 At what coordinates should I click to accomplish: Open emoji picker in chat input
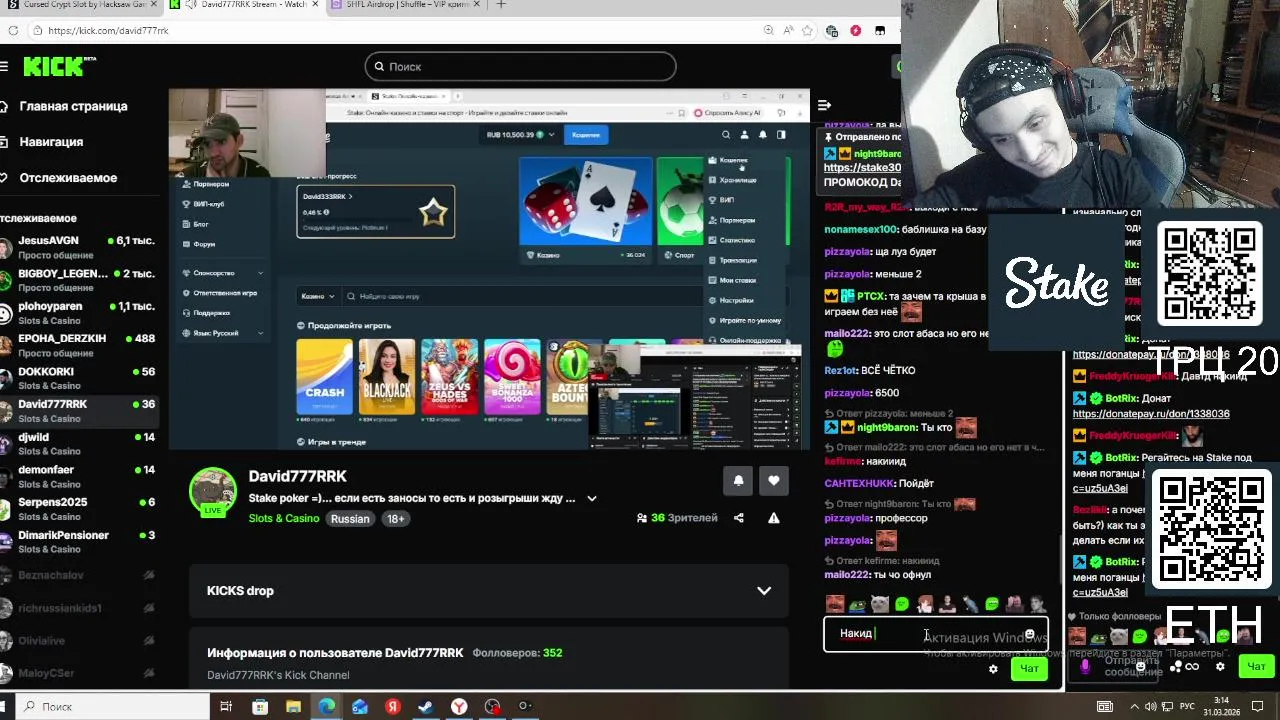[x=1030, y=634]
